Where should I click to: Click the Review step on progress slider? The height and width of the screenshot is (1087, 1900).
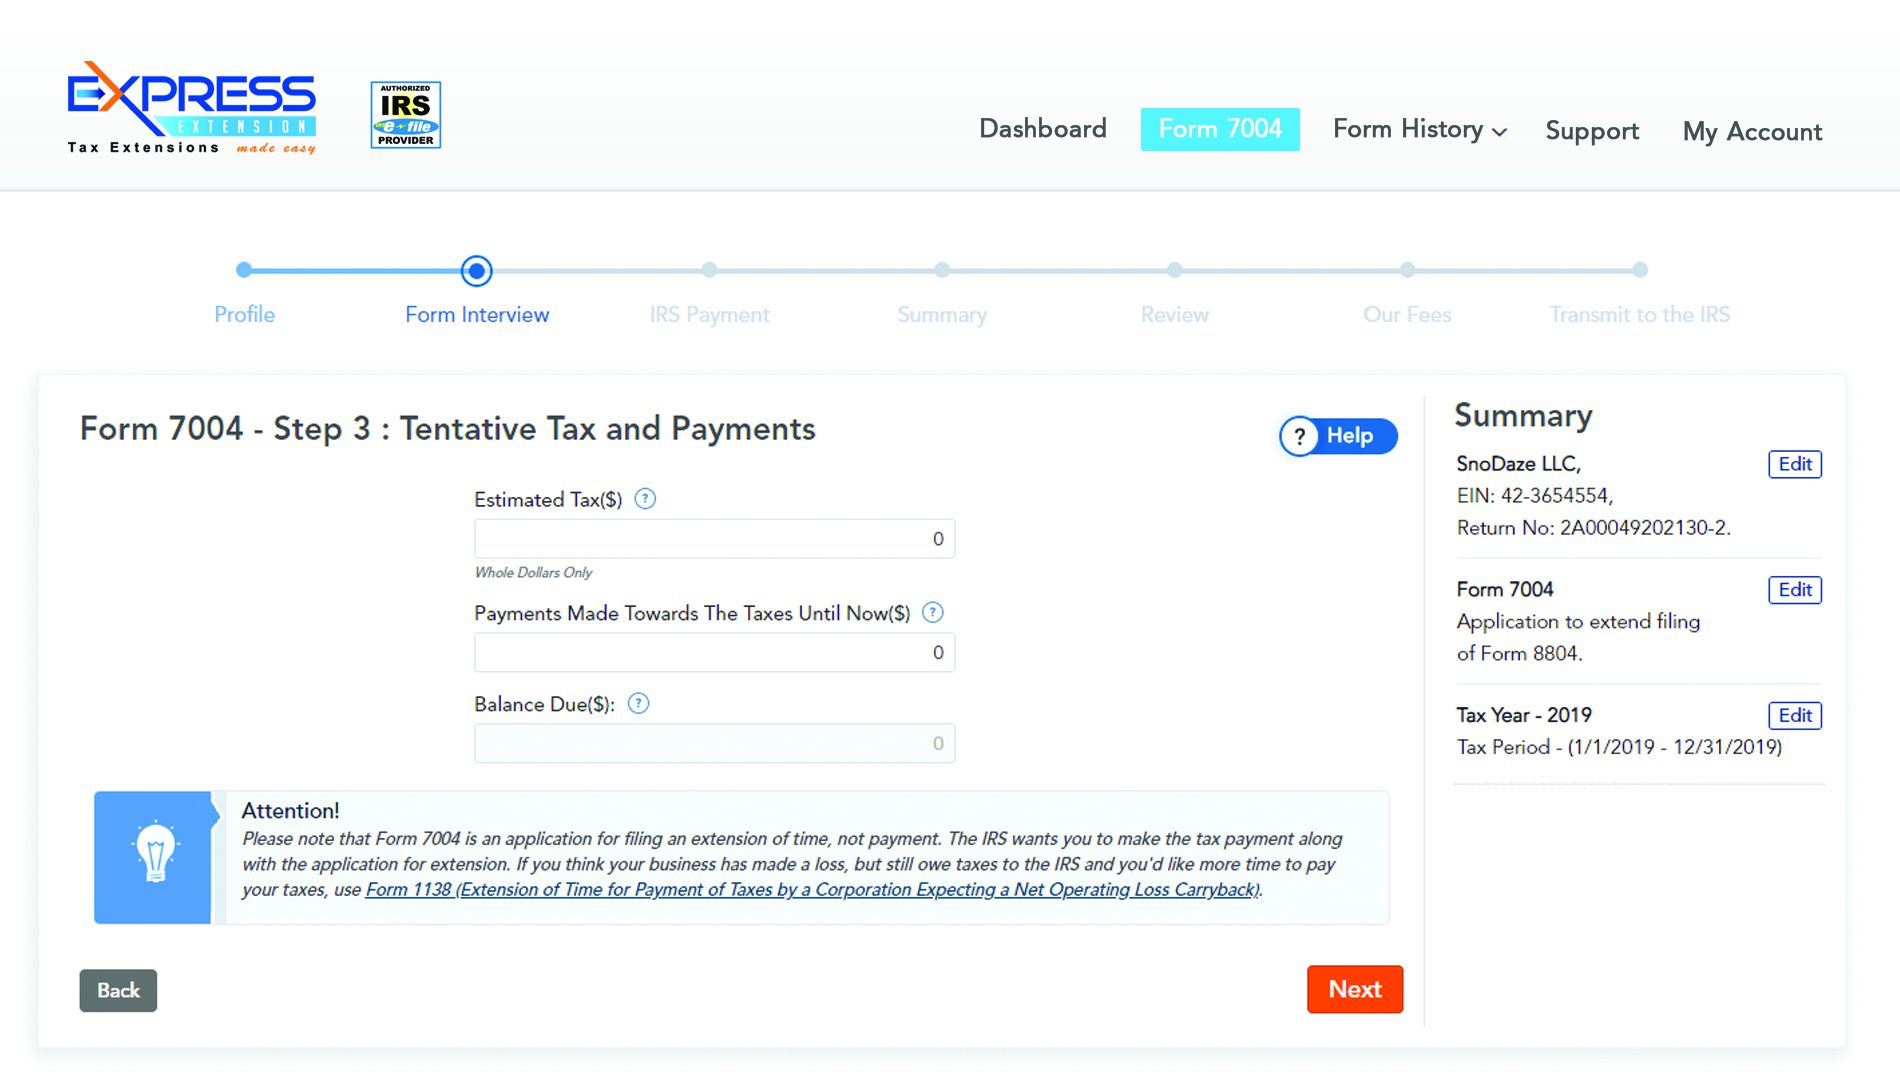pos(1174,270)
